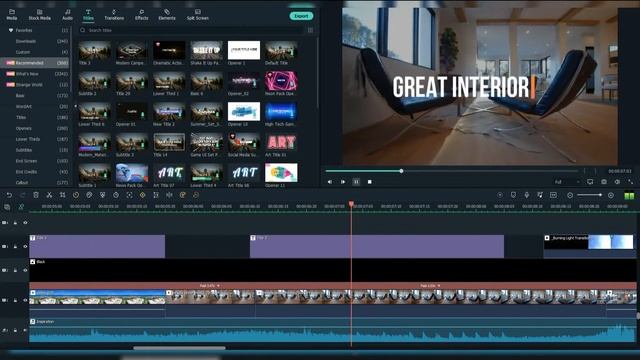Hide the Title 1 track with eye icon
The image size is (640, 360).
[x=25, y=247]
